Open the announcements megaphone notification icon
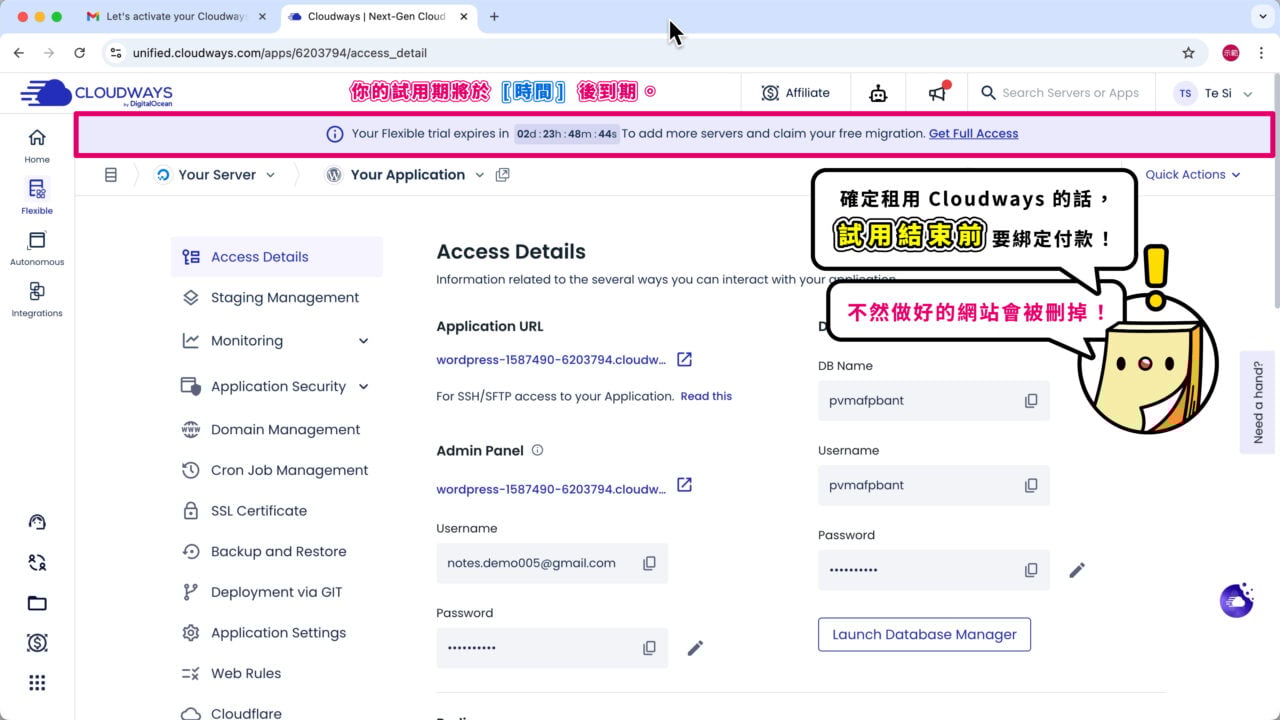Screen dimensions: 1280x720 tap(937, 92)
